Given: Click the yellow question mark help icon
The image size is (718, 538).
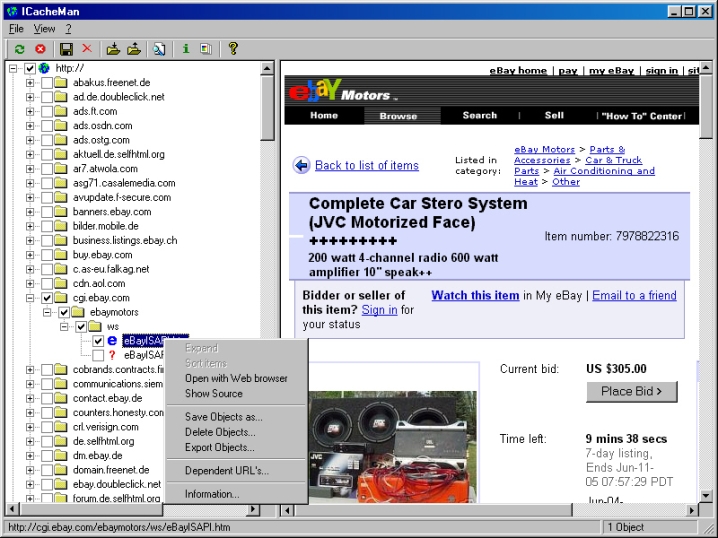Looking at the screenshot, I should pos(233,48).
